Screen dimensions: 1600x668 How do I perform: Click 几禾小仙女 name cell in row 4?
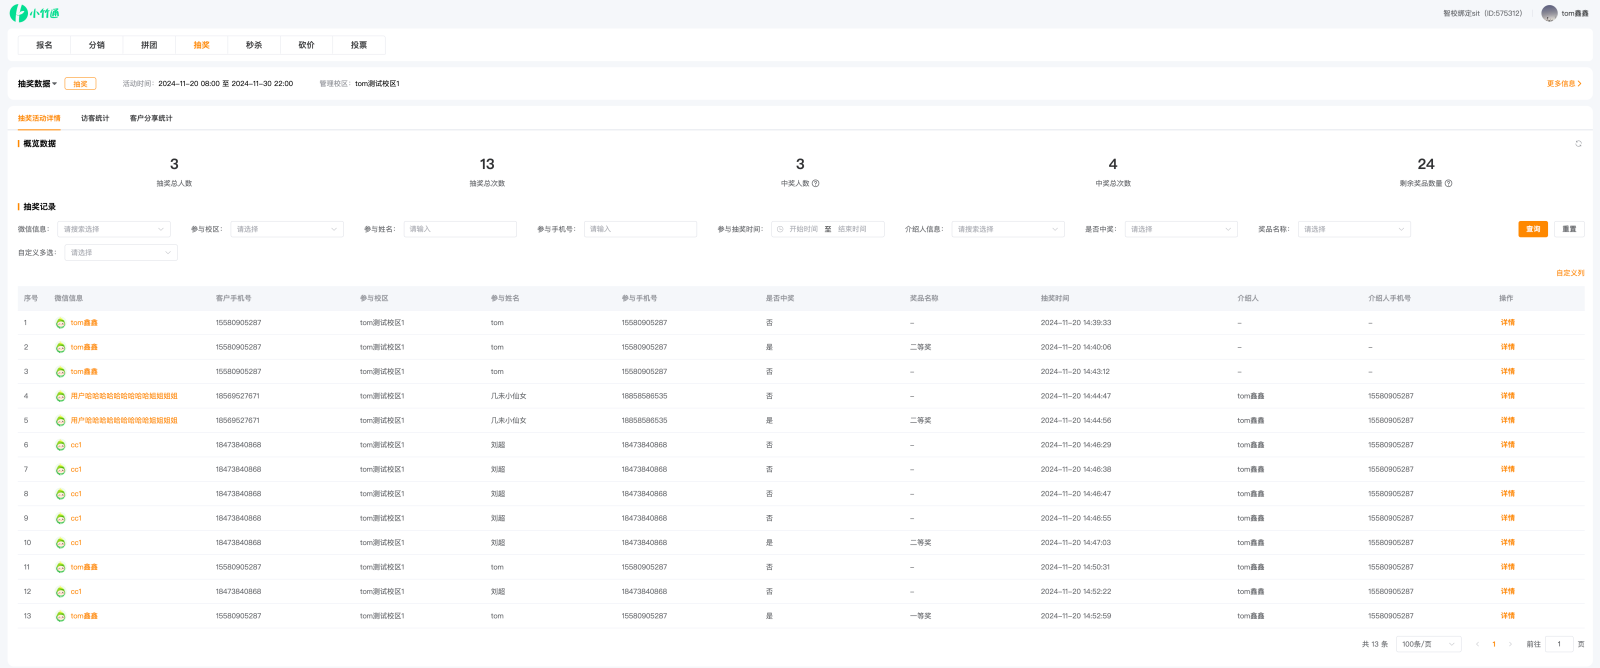(509, 397)
